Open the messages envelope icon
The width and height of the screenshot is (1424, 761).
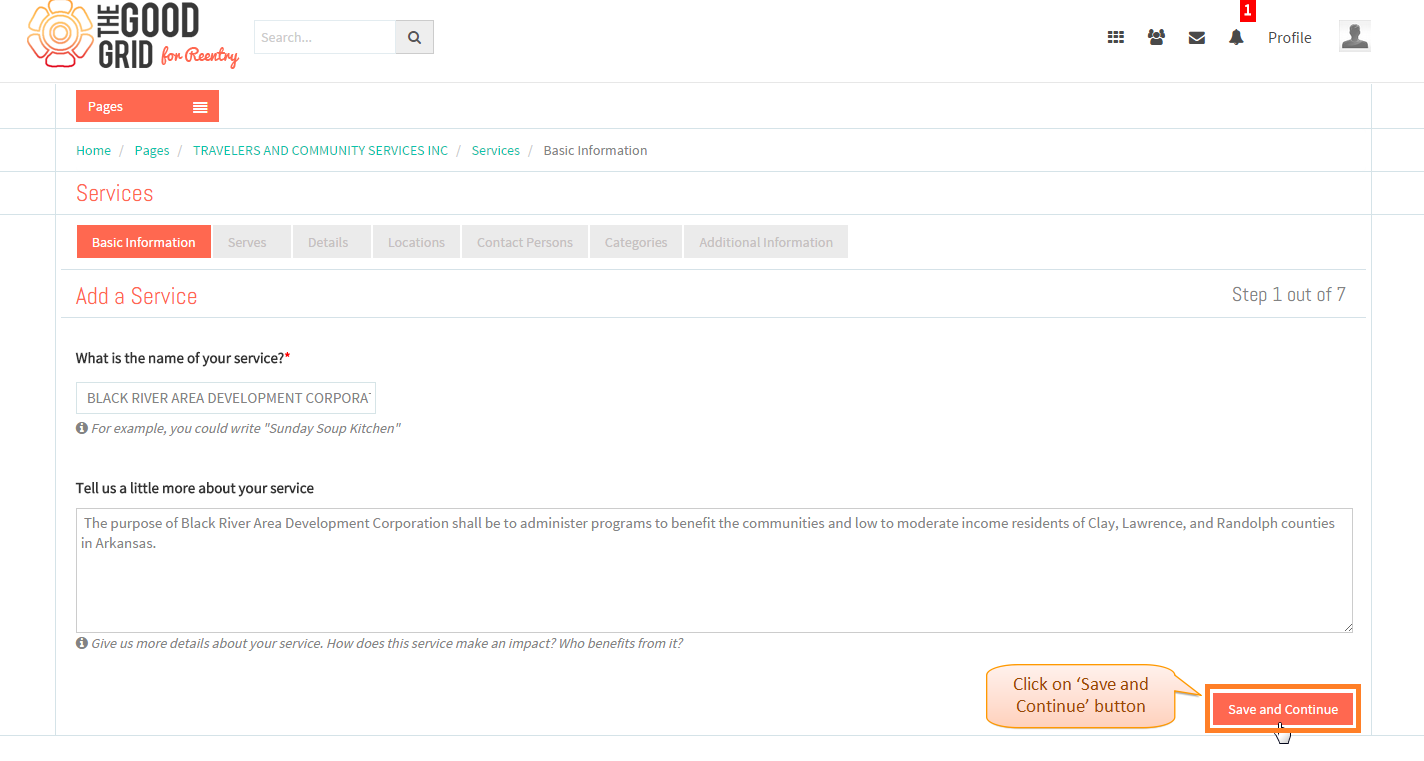(x=1196, y=38)
